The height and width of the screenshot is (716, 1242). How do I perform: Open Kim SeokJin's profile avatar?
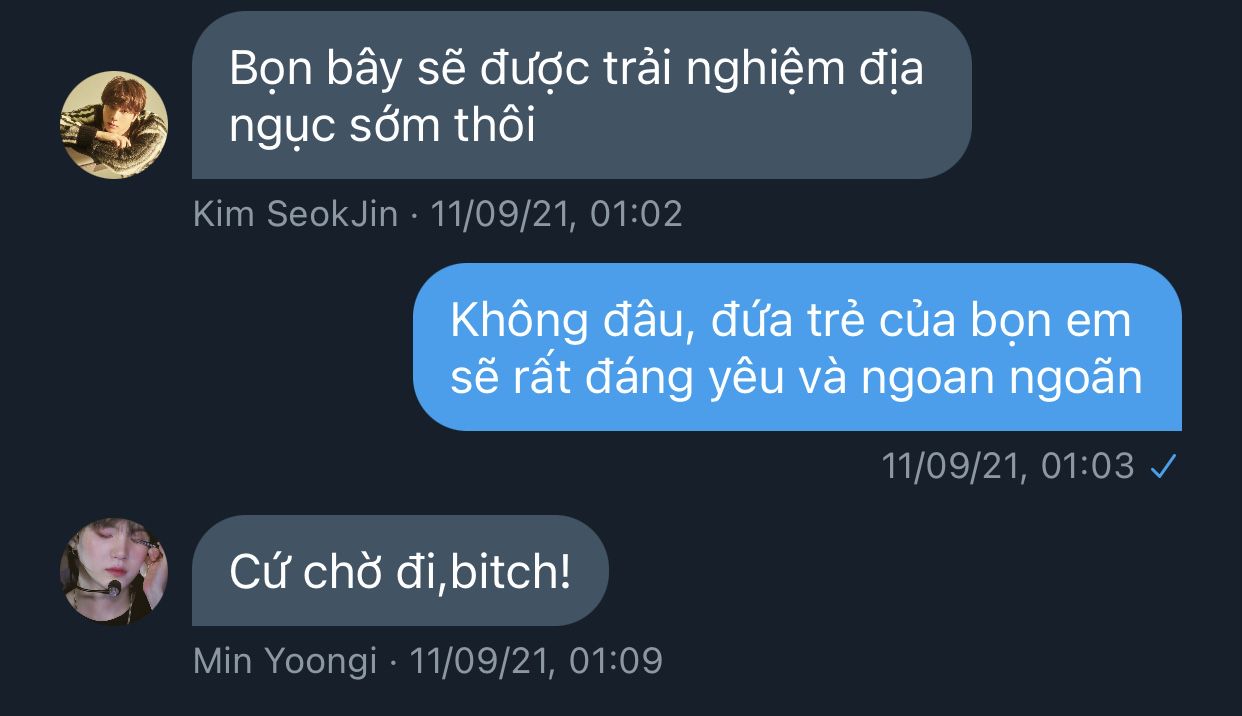pyautogui.click(x=114, y=125)
